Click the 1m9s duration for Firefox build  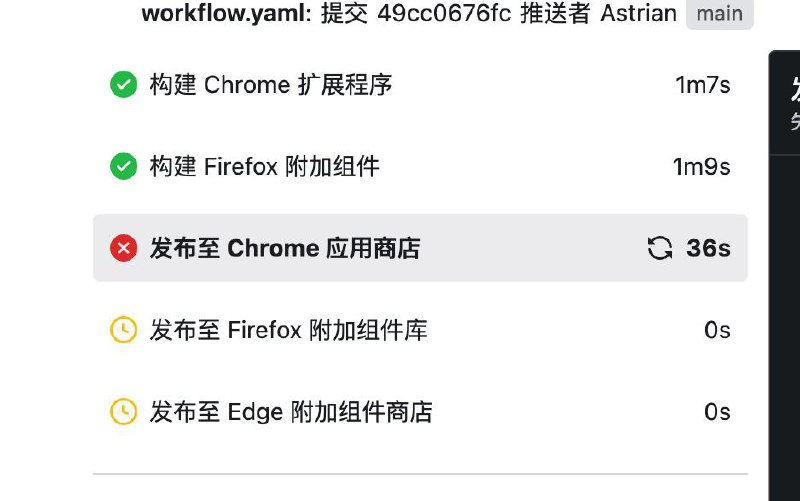tap(702, 166)
